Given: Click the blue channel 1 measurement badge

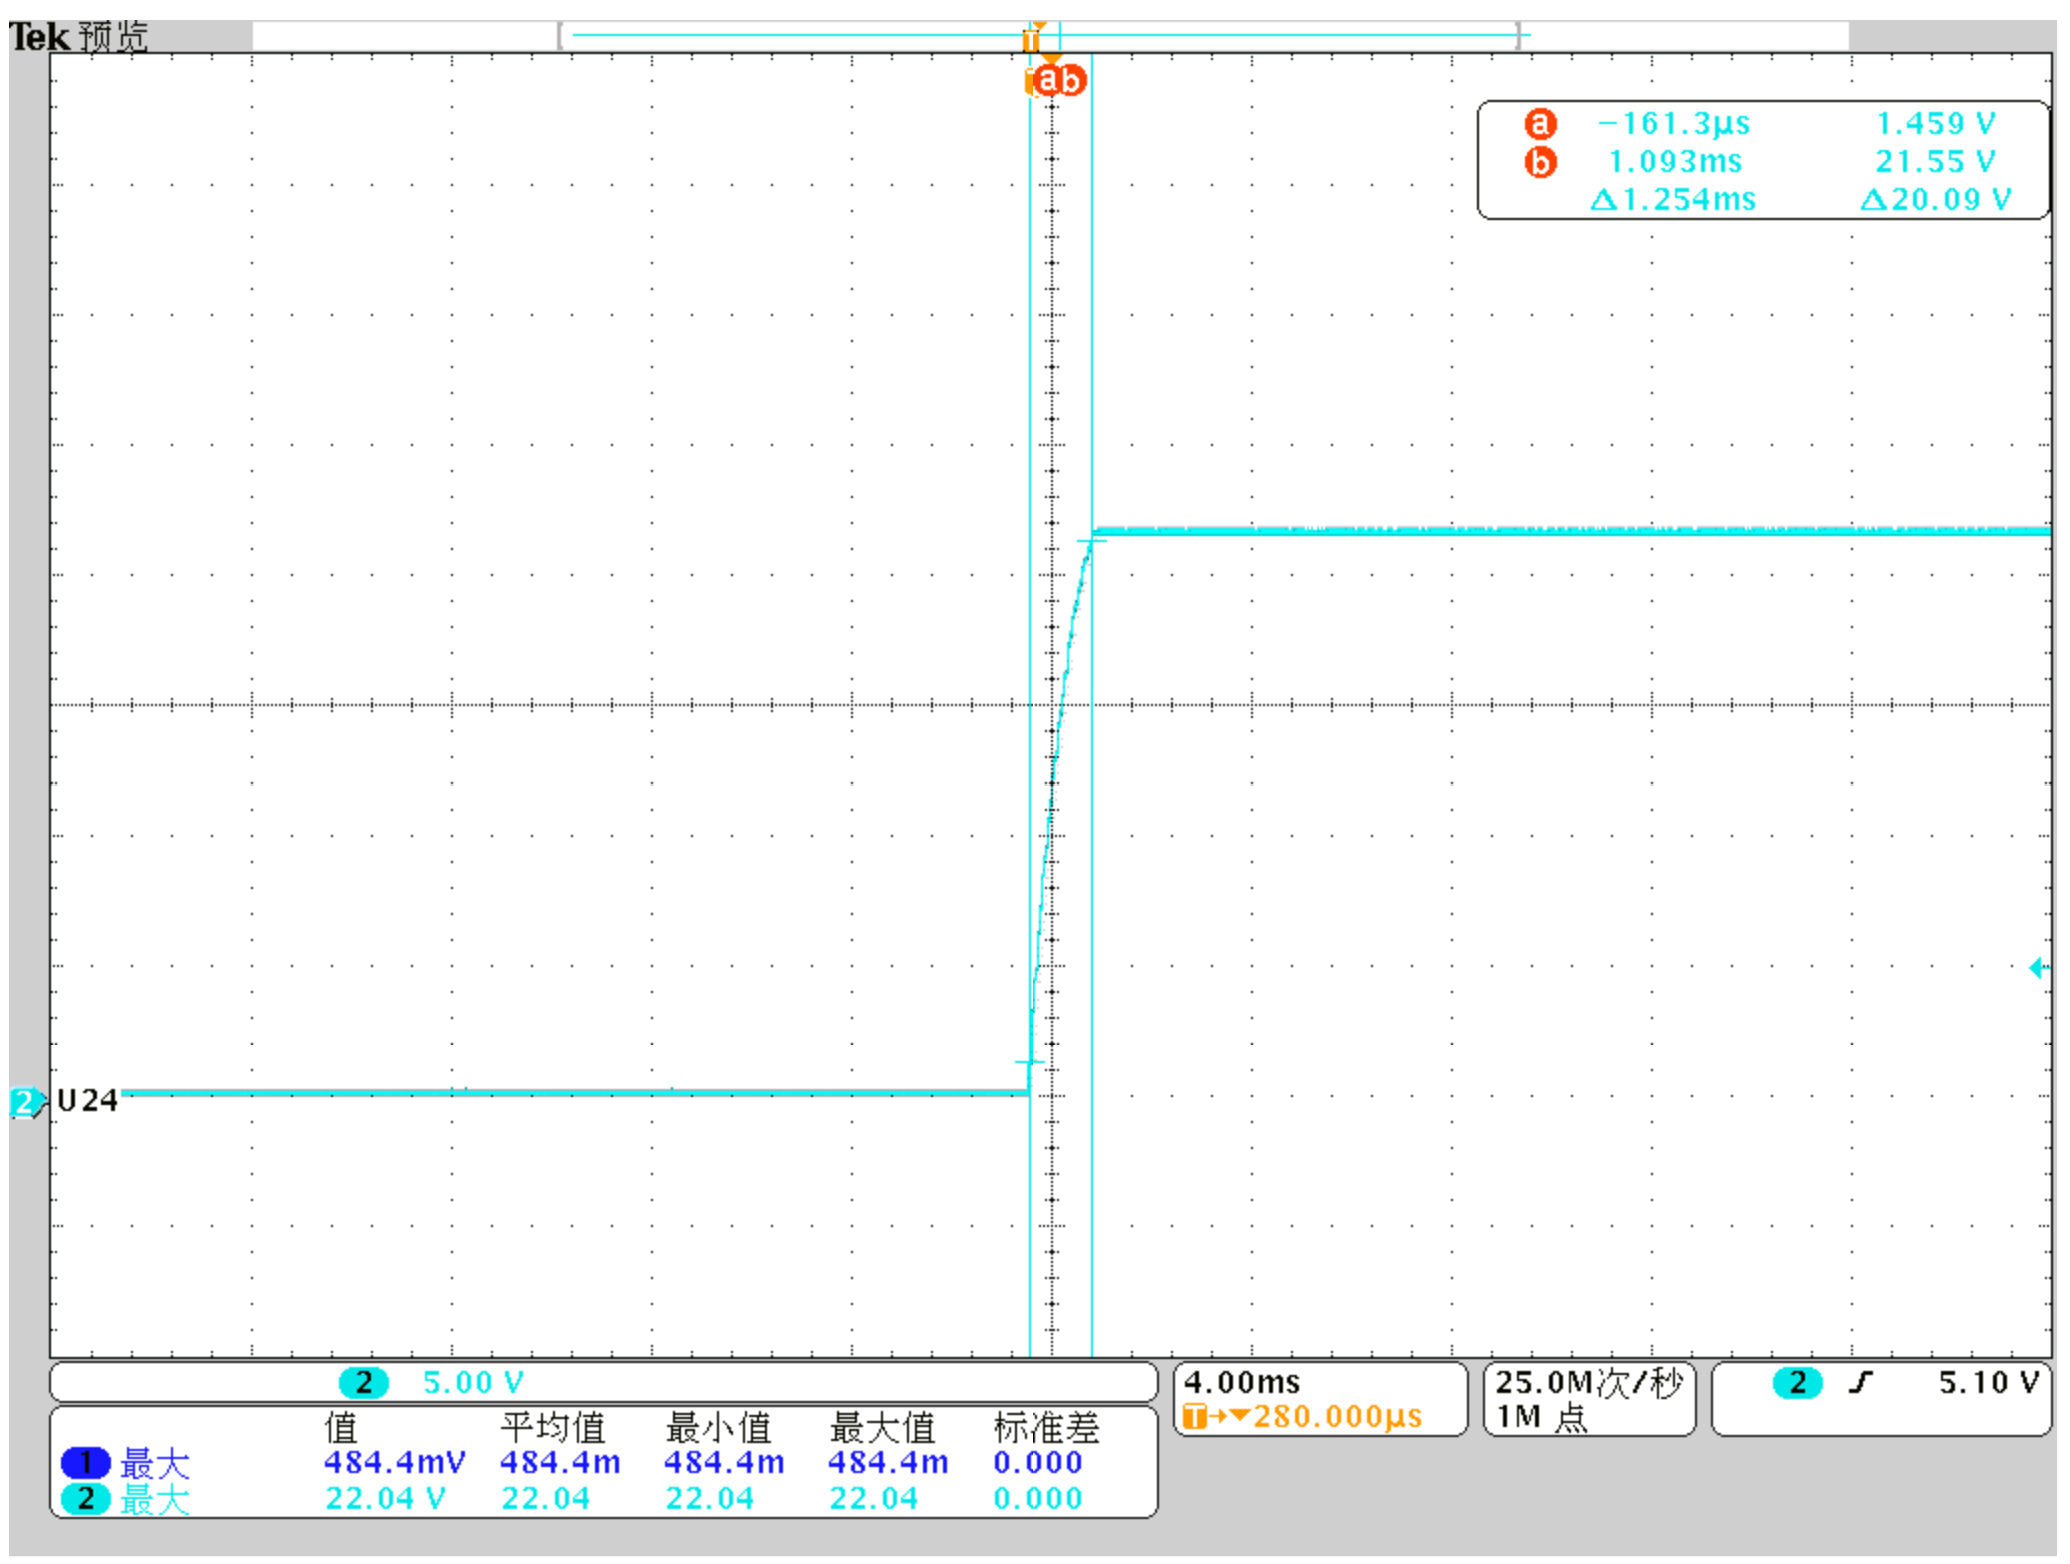Looking at the screenshot, I should [x=86, y=1463].
